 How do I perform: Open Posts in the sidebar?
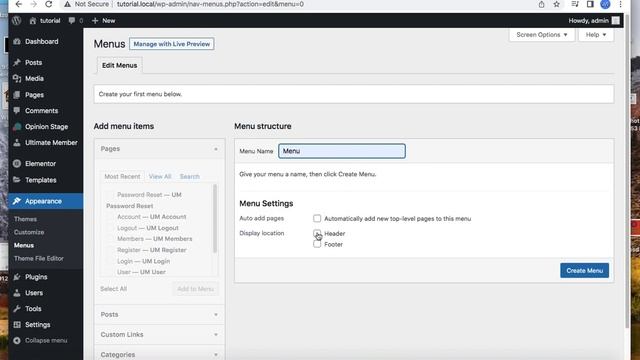click(33, 62)
